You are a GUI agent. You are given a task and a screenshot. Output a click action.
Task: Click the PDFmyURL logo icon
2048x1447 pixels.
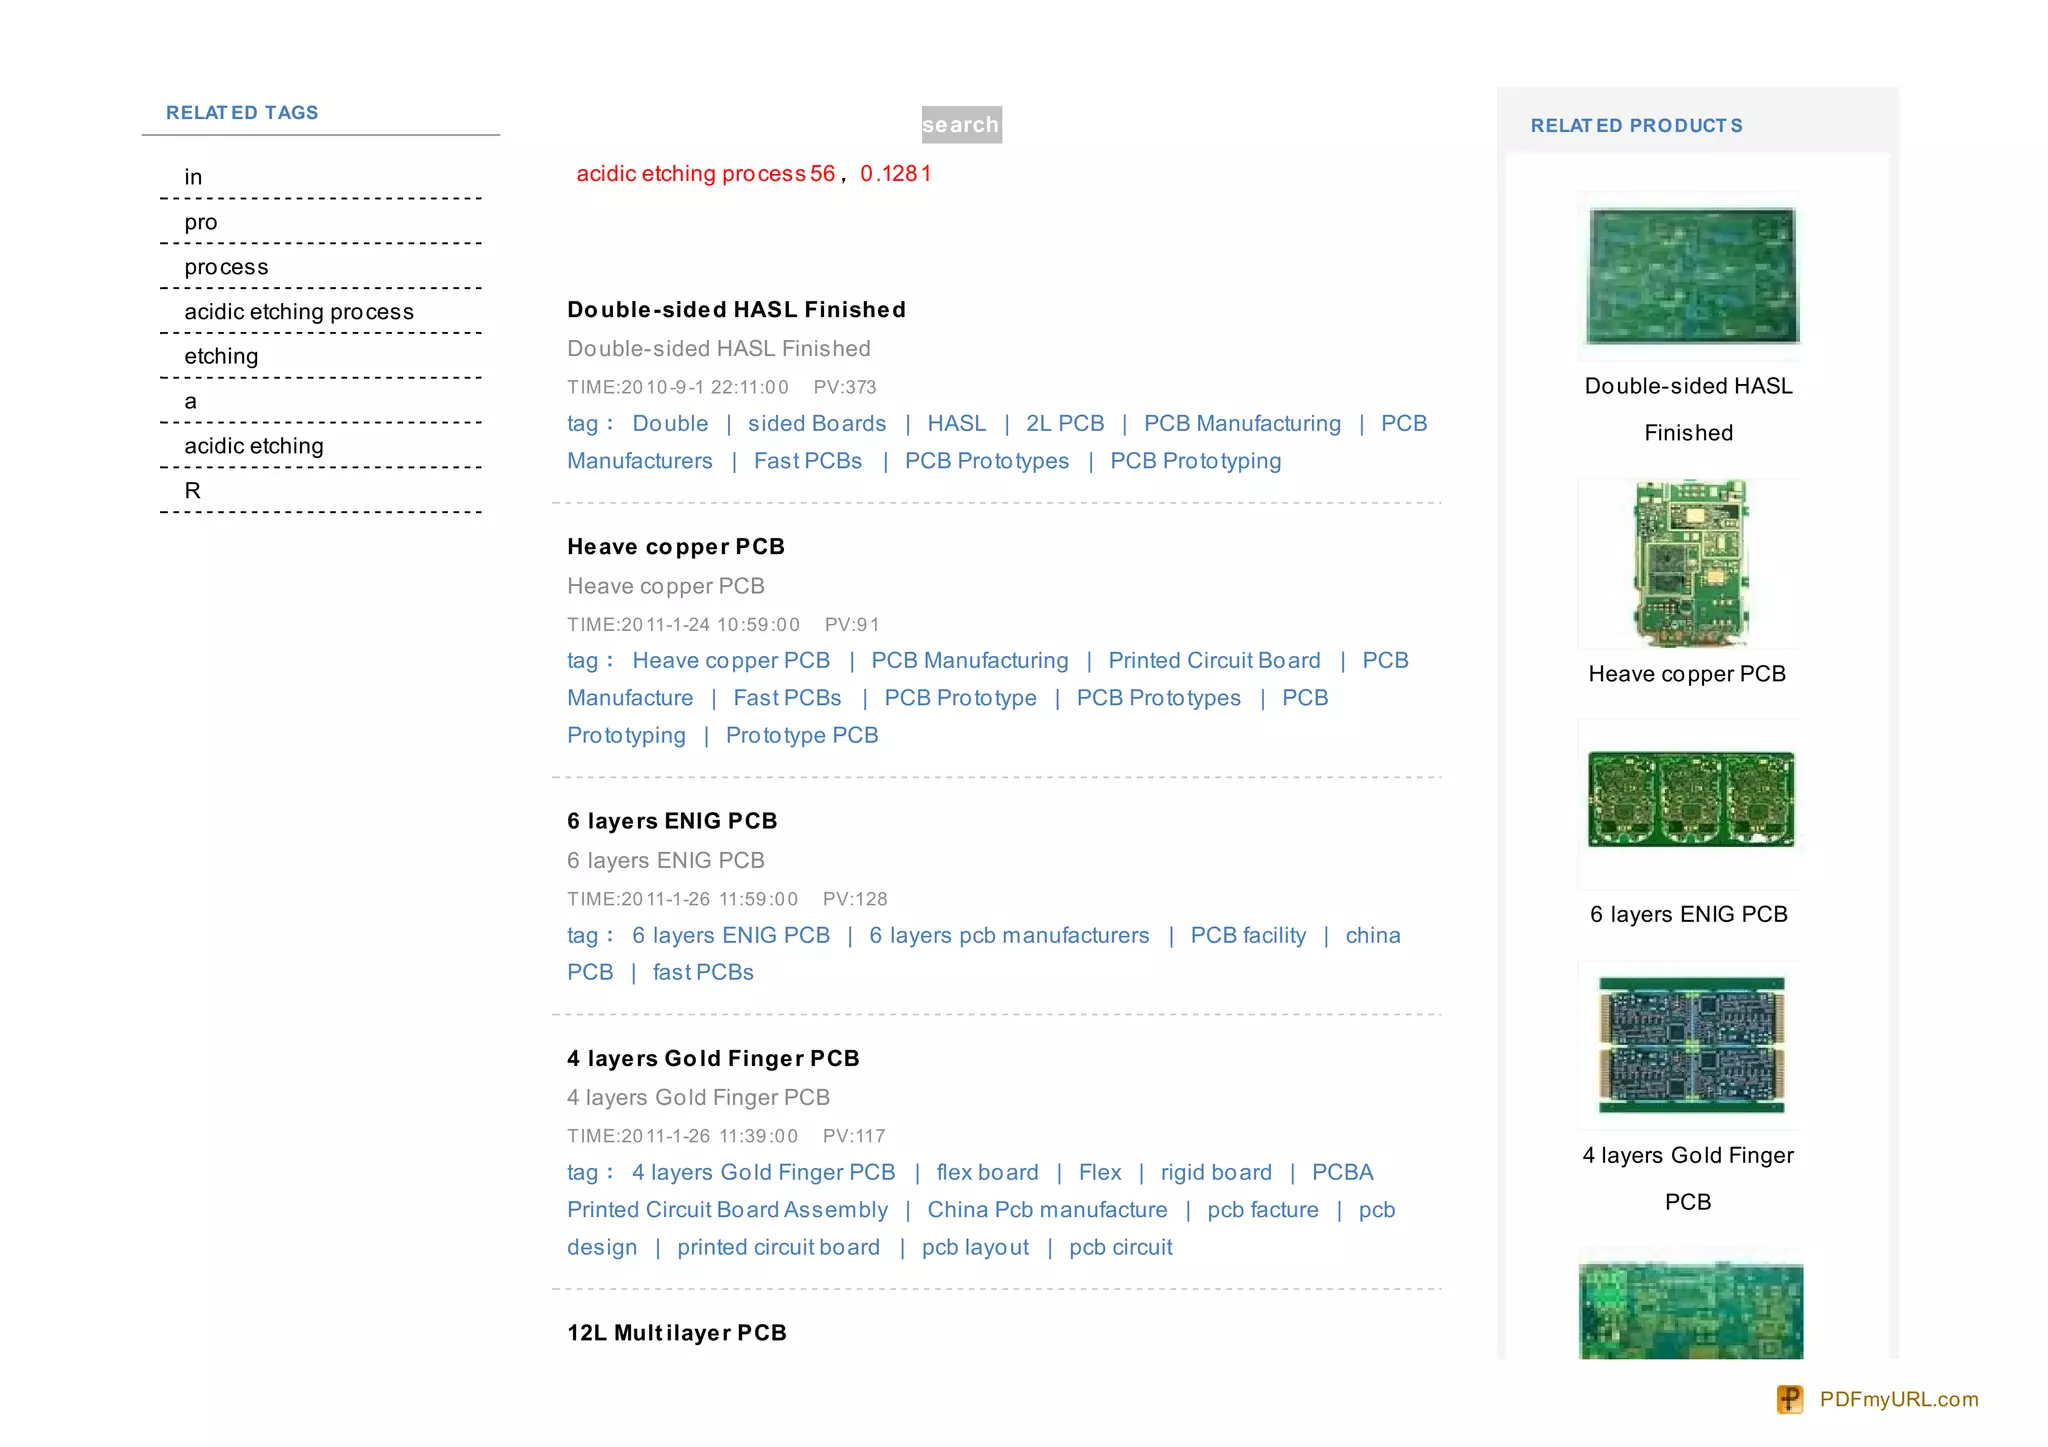pos(1789,1399)
